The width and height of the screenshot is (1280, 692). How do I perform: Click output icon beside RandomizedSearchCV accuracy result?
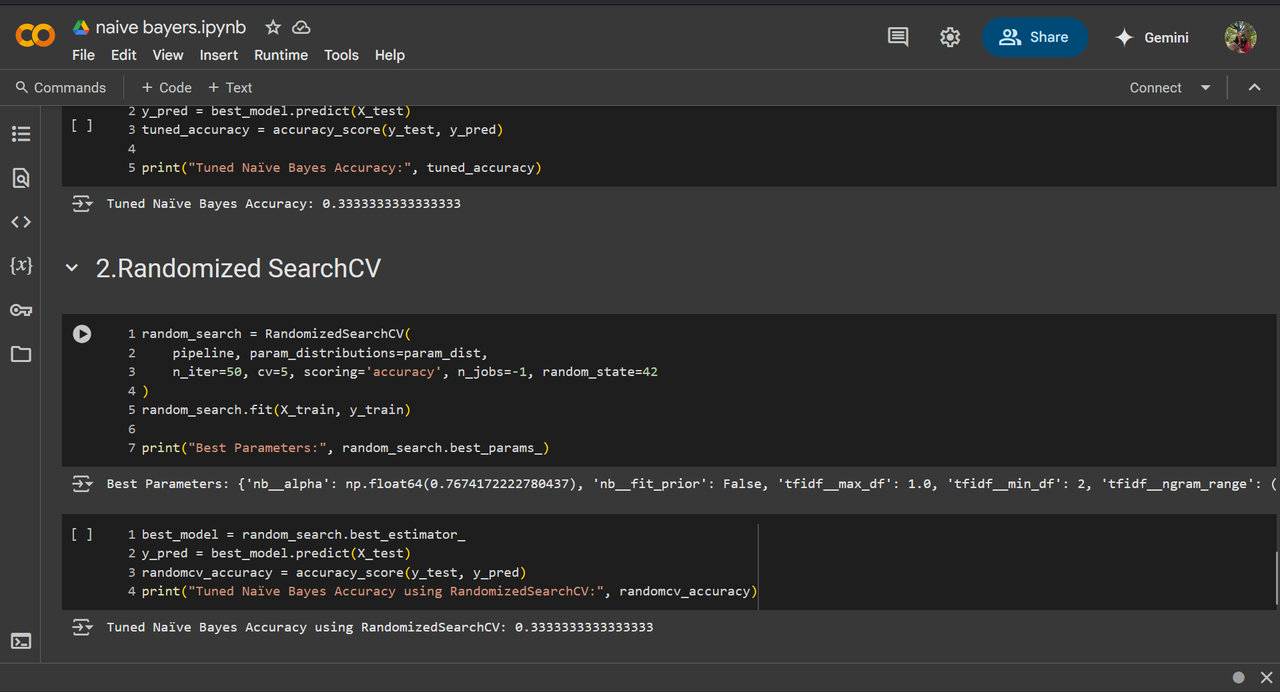coord(83,627)
